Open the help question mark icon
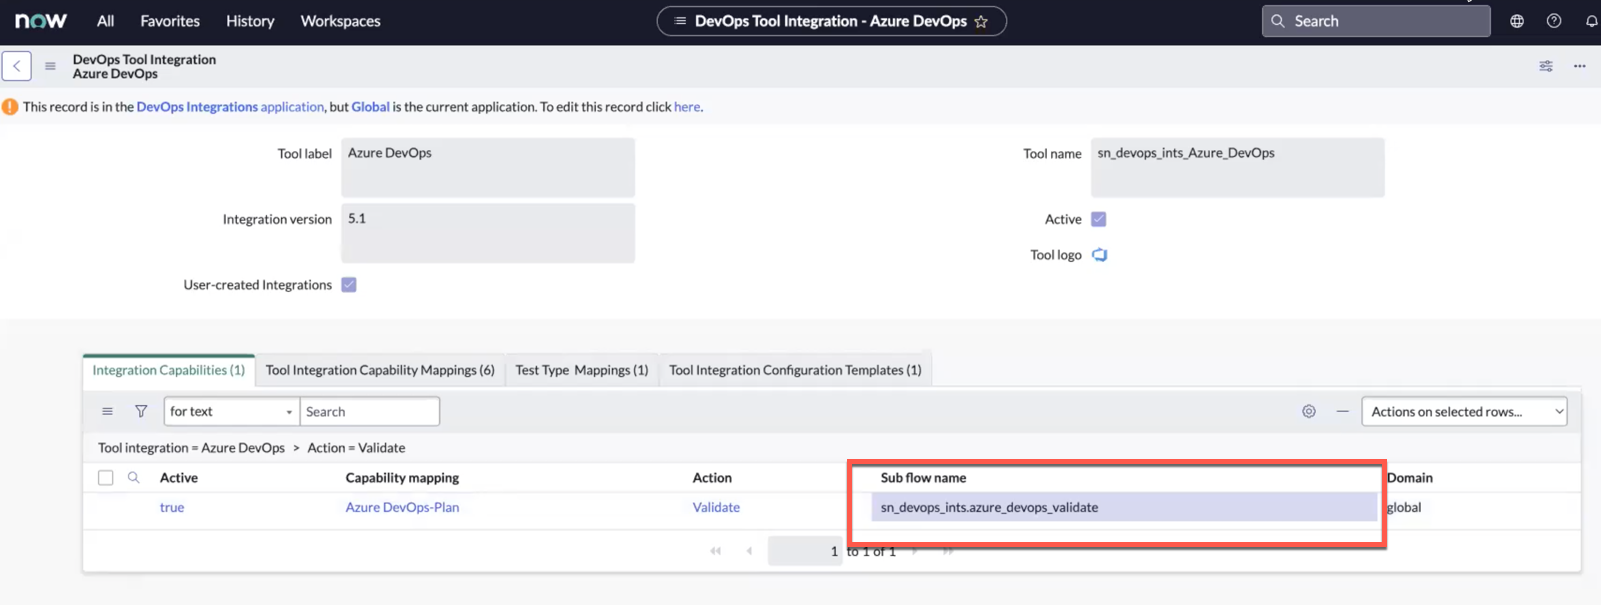This screenshot has height=605, width=1601. point(1554,21)
